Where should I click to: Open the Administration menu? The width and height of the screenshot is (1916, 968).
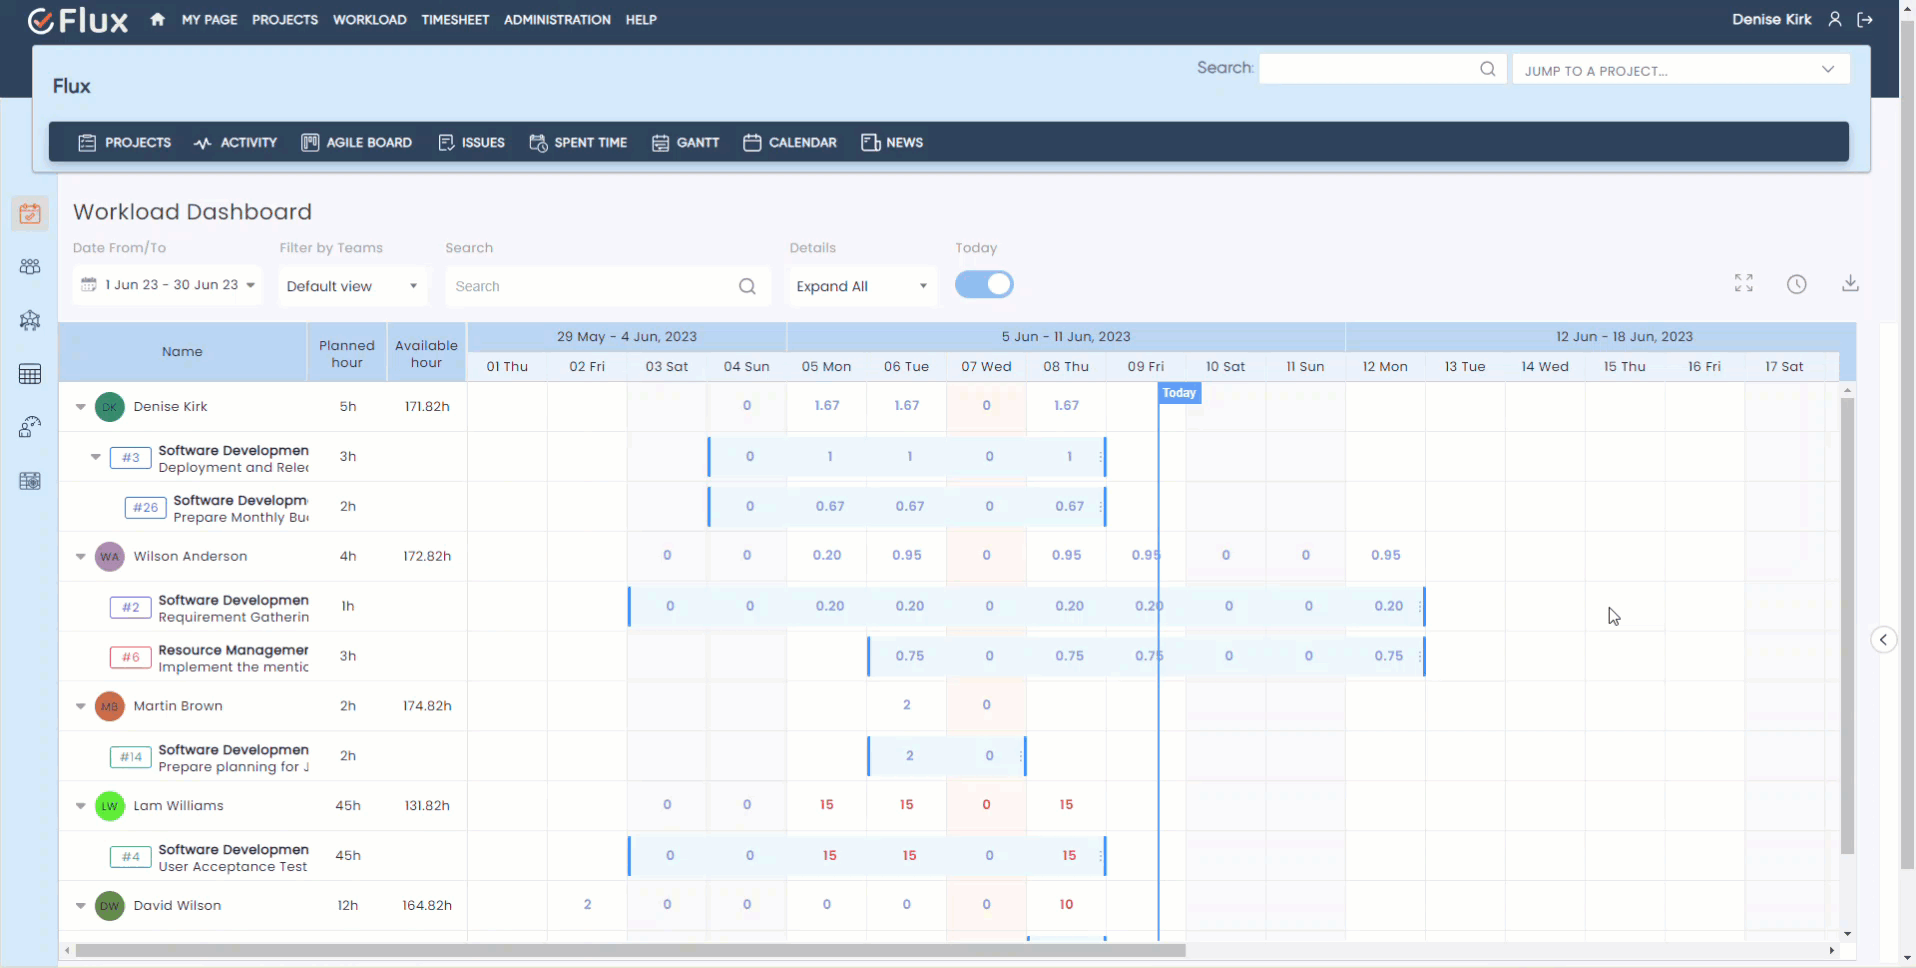coord(557,19)
